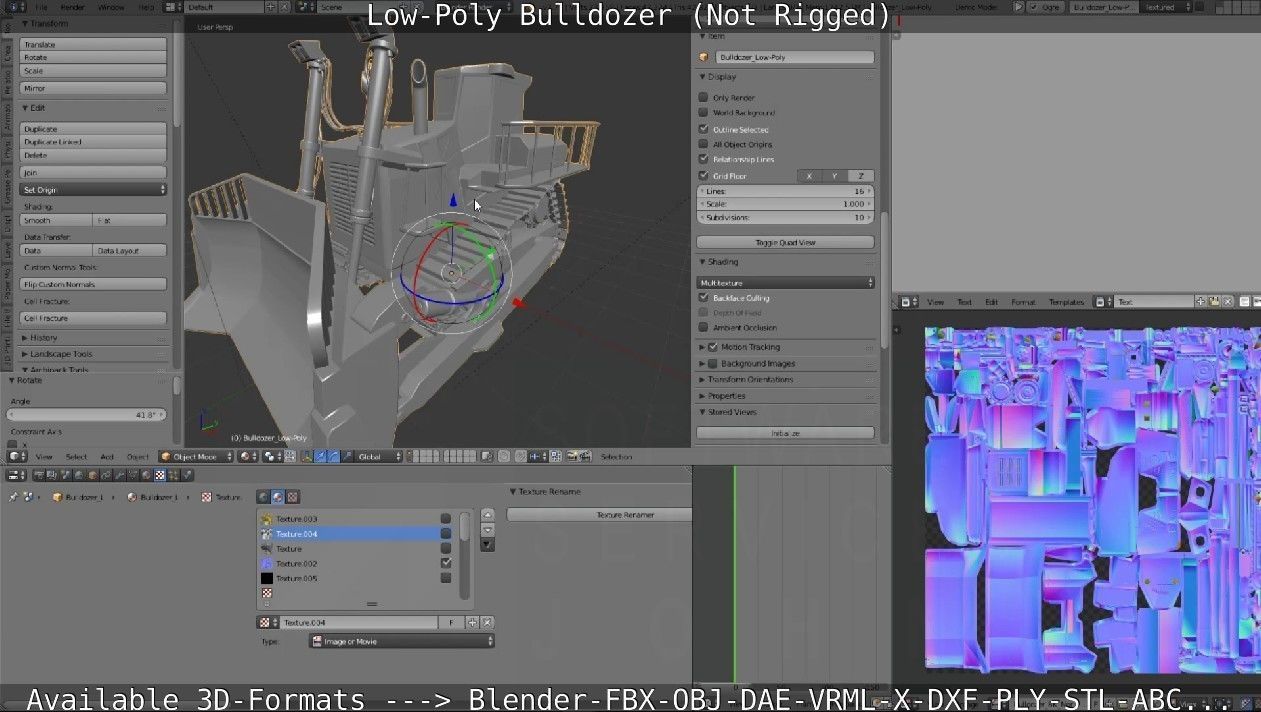The height and width of the screenshot is (712, 1261).
Task: Open Select menu in 3D view header
Action: coord(76,457)
